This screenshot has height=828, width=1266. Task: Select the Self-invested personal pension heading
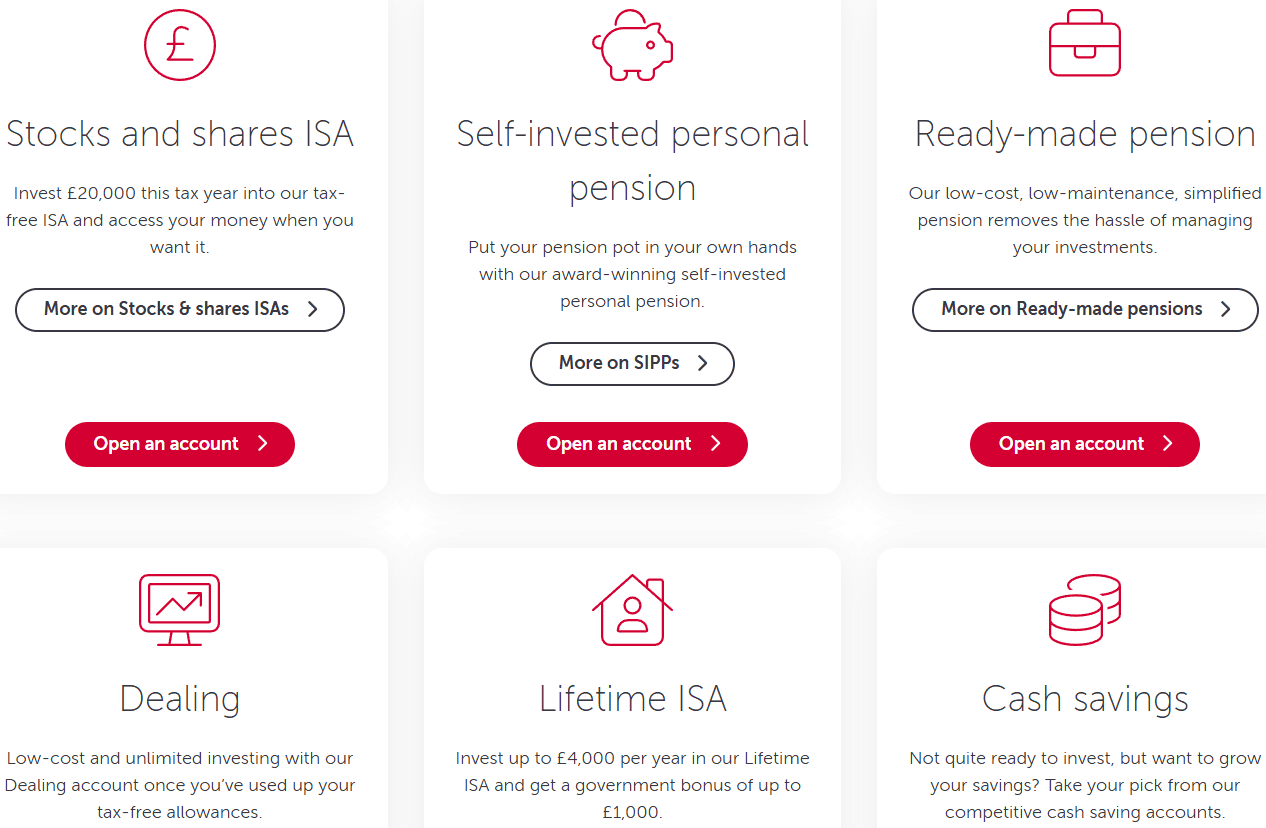pos(632,161)
